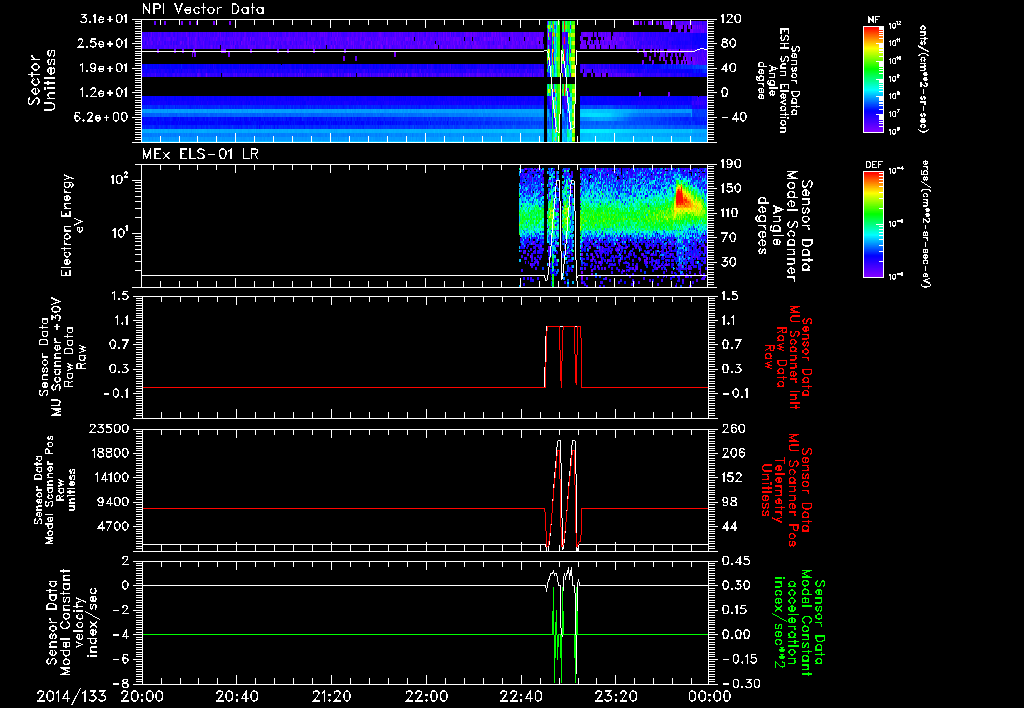Click the -6 velocity tick value
1024x708 pixels.
click(123, 659)
